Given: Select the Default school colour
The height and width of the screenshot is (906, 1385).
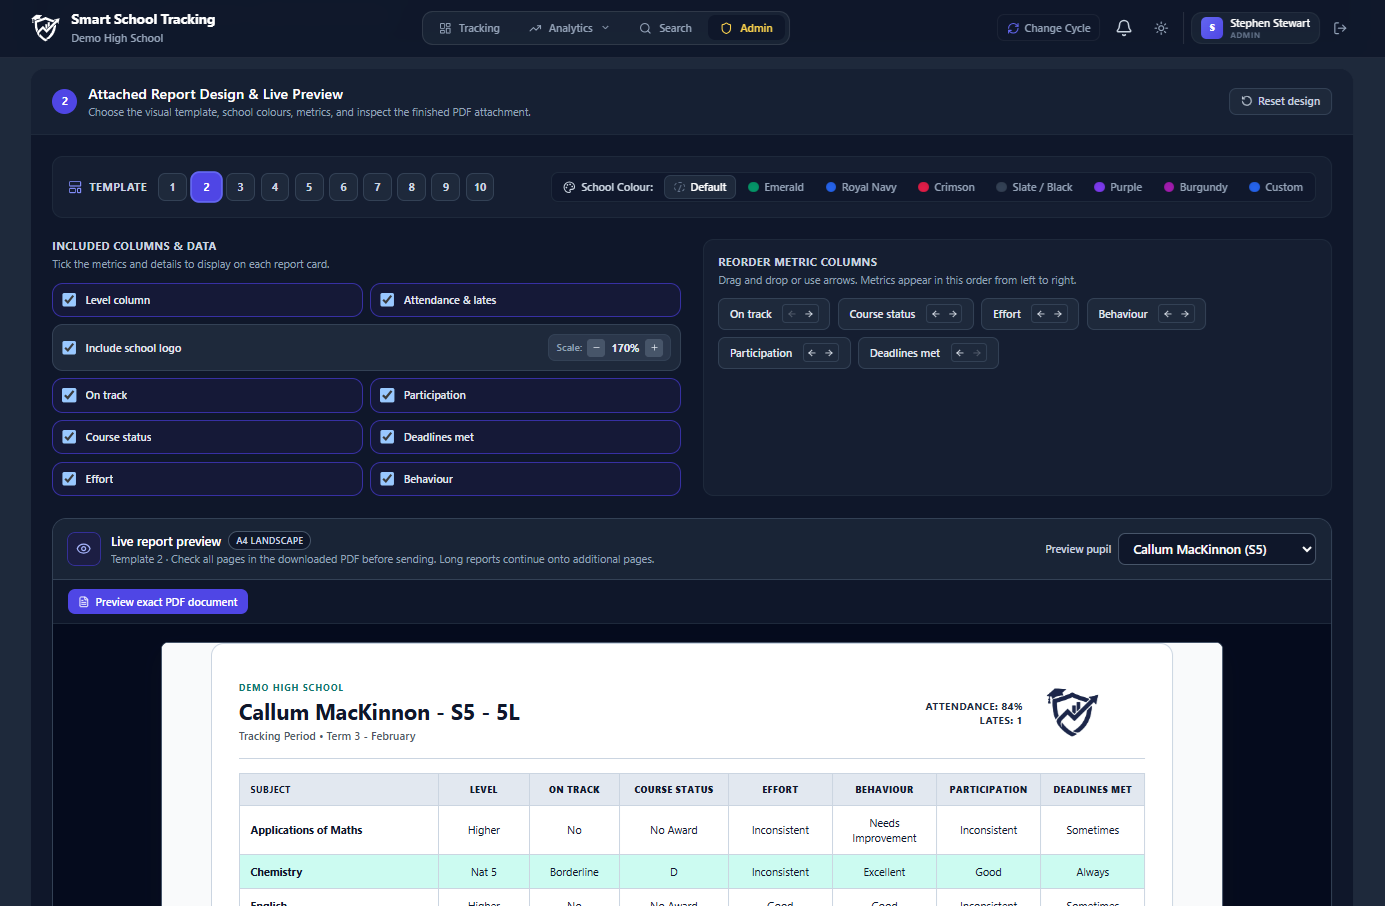Looking at the screenshot, I should coord(700,187).
